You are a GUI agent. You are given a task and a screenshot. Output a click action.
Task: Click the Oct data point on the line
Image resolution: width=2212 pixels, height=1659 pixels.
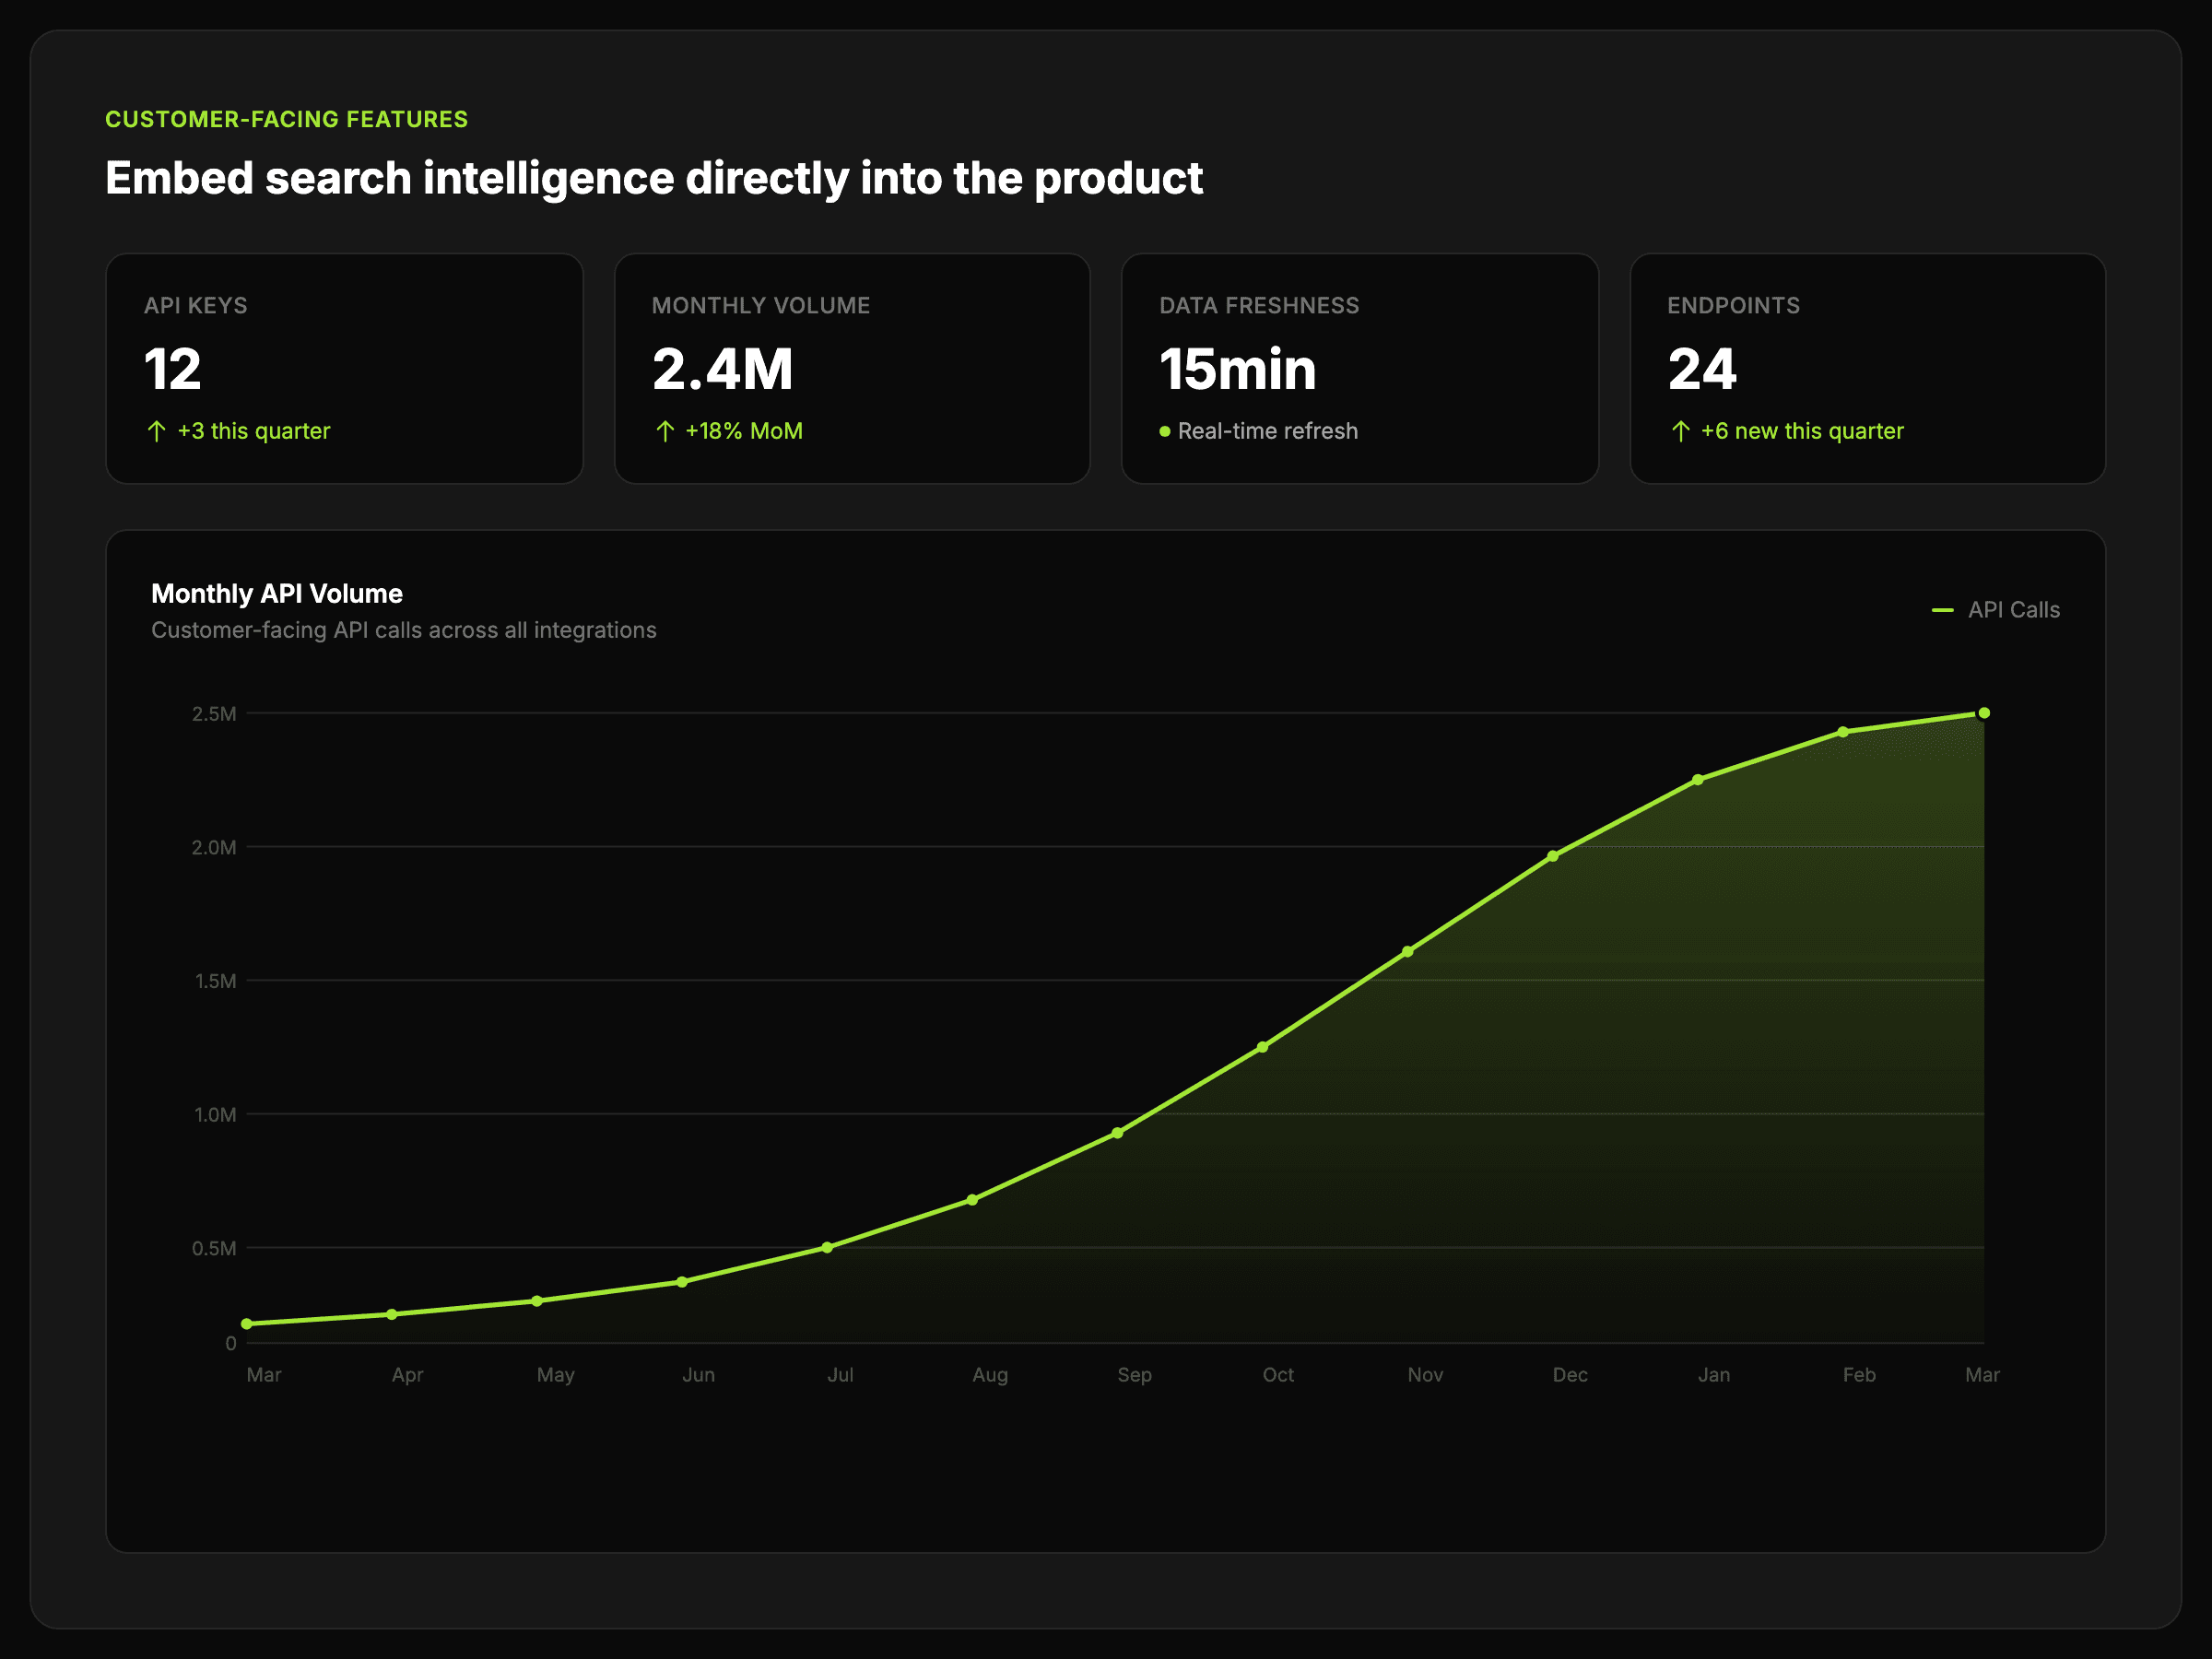tap(1263, 1047)
